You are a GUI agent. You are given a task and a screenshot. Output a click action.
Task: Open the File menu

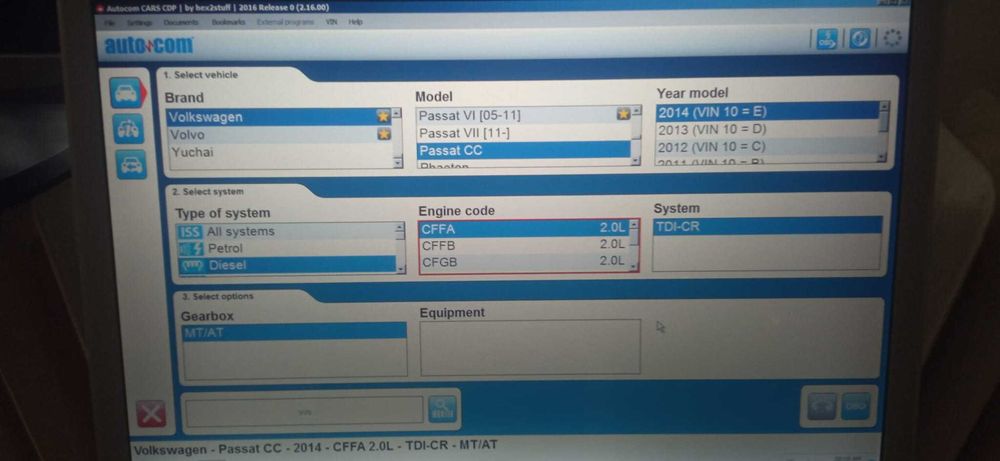(x=110, y=22)
